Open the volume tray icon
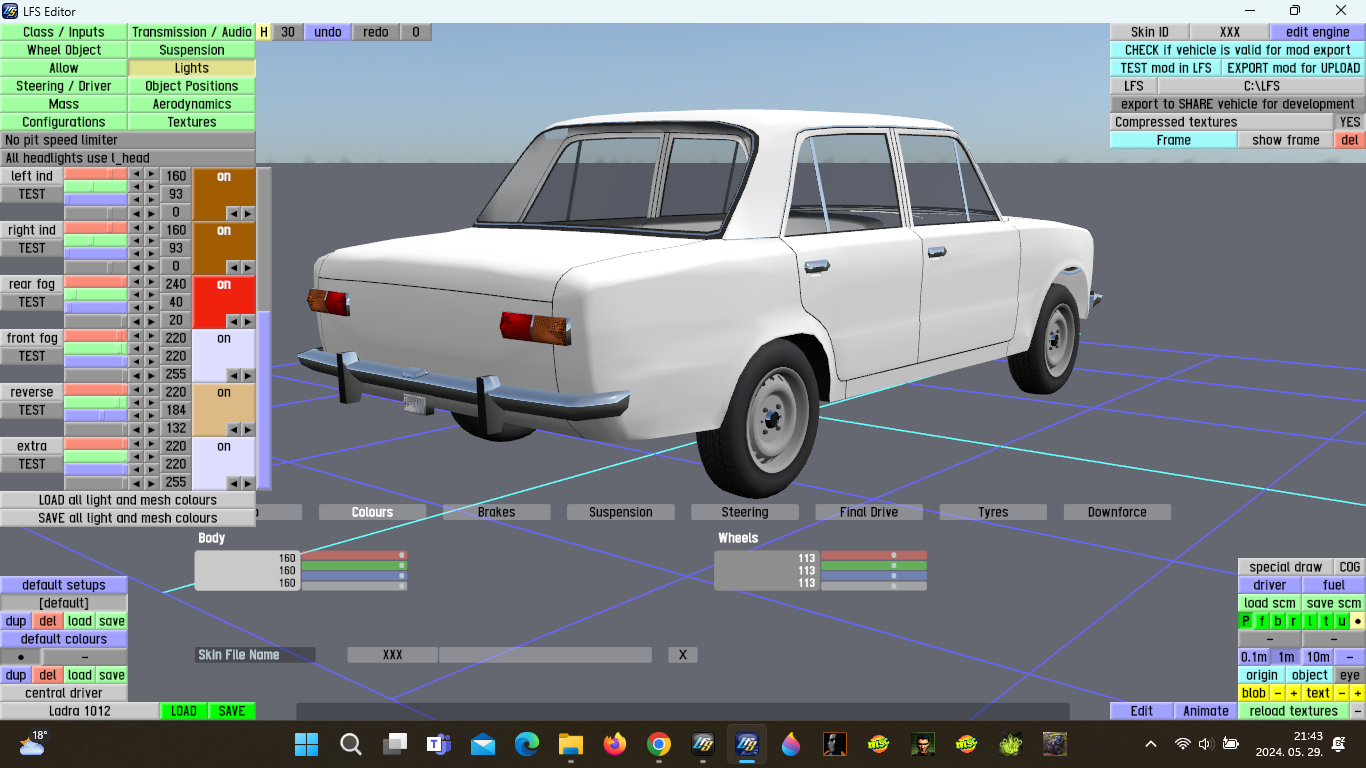Image resolution: width=1366 pixels, height=768 pixels. [x=1205, y=744]
